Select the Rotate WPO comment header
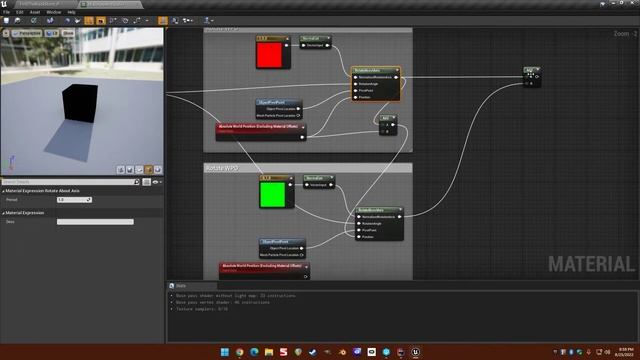Viewport: 640px width, 360px height. pos(308,168)
